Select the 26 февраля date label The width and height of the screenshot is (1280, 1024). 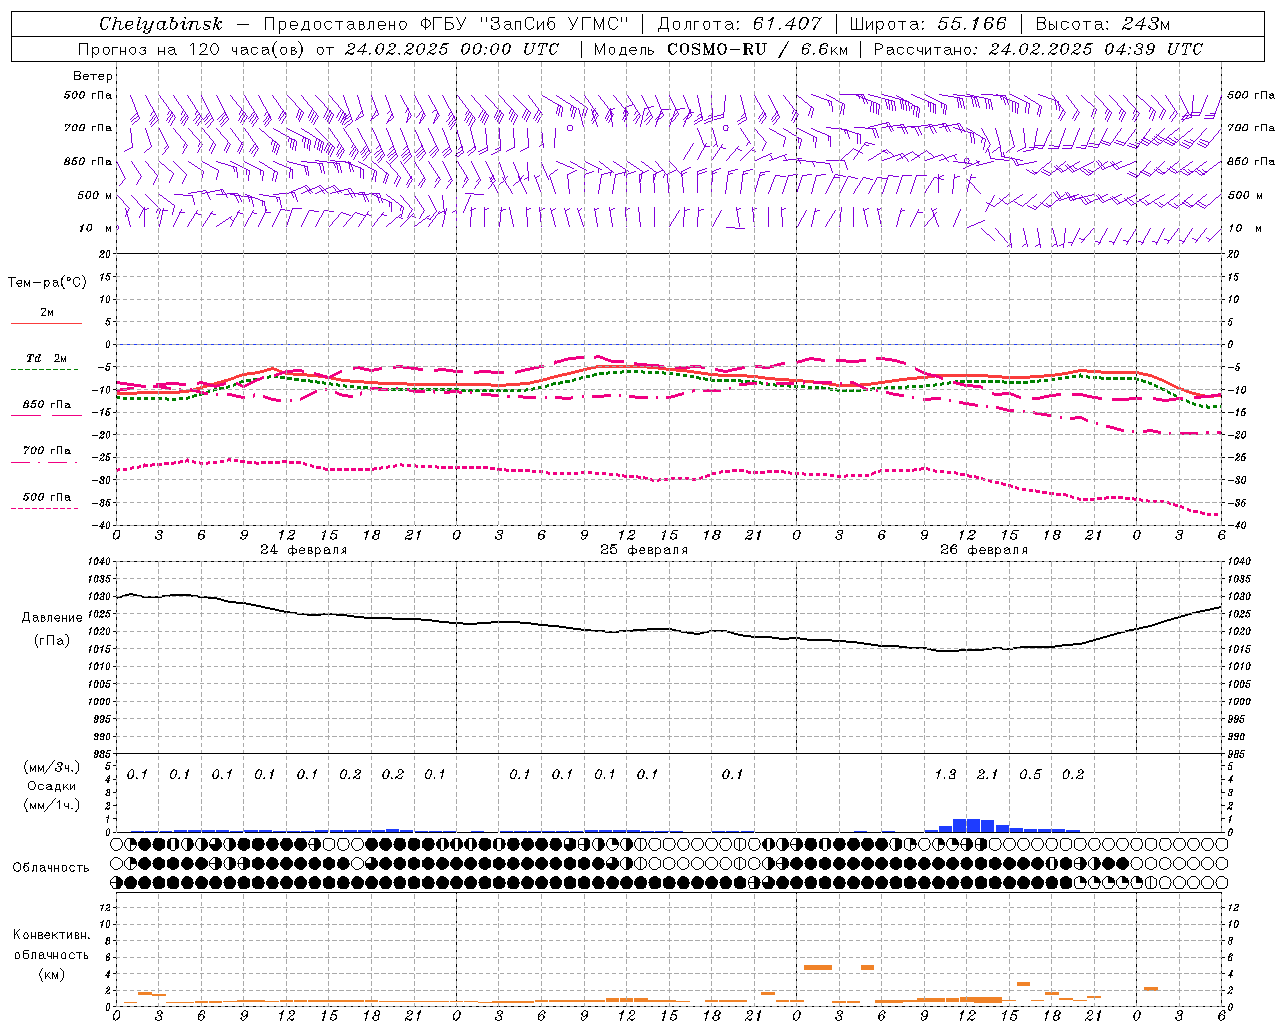984,550
